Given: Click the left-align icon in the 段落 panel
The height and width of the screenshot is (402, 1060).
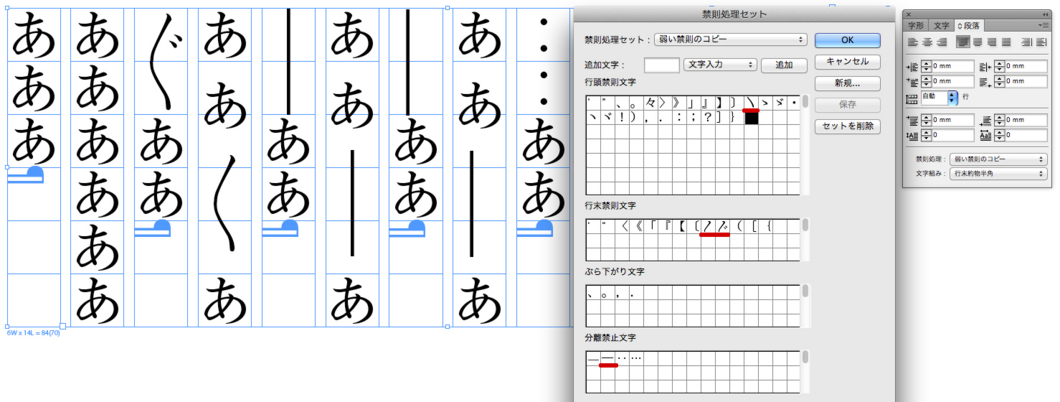Looking at the screenshot, I should (x=912, y=42).
